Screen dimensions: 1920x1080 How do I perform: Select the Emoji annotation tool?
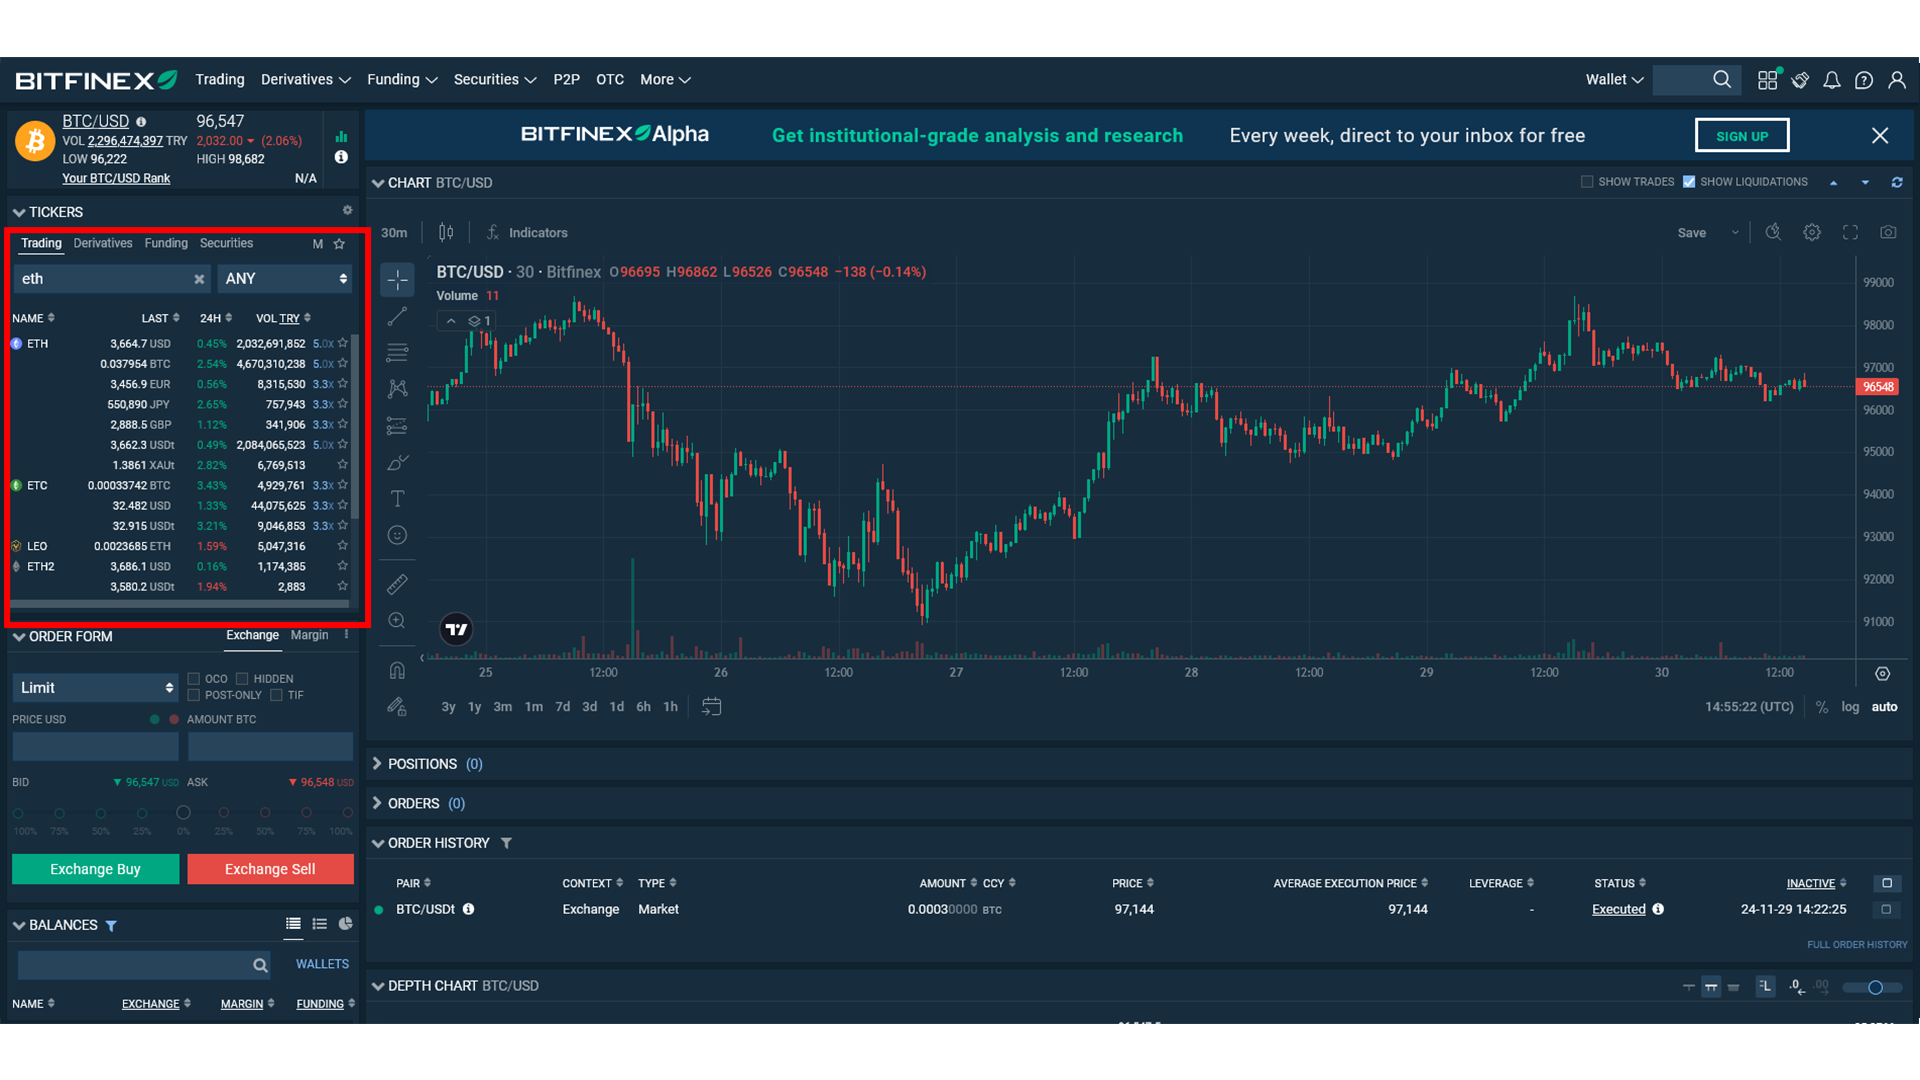point(397,535)
